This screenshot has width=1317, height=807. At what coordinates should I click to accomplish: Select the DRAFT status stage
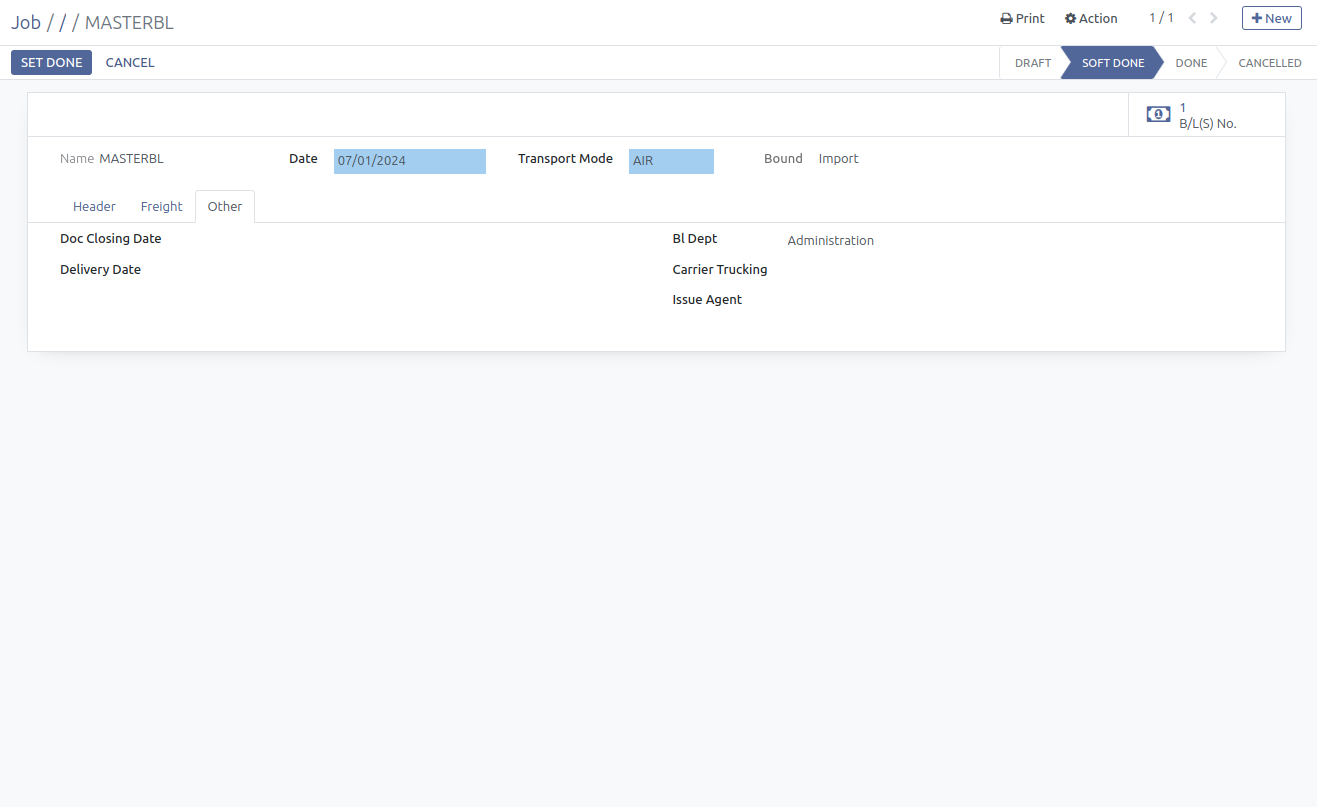1032,63
